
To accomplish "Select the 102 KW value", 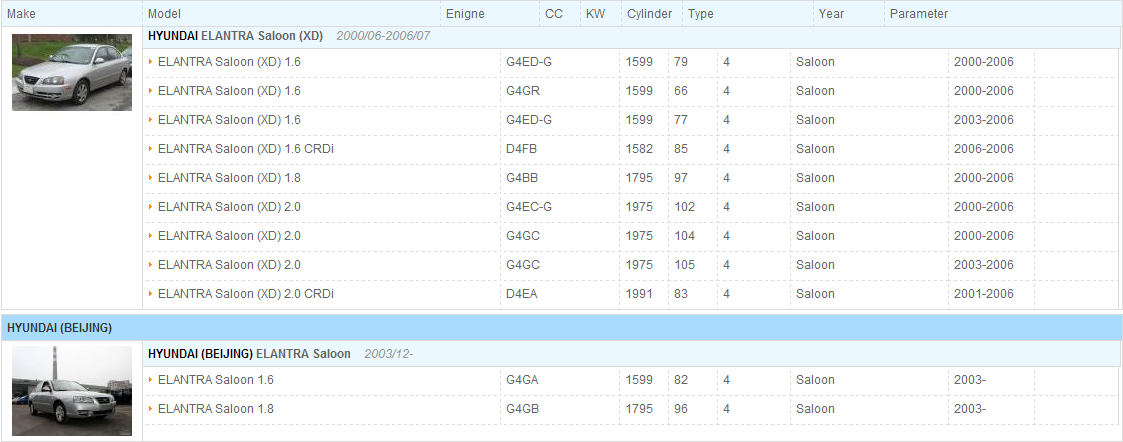I will coord(685,207).
